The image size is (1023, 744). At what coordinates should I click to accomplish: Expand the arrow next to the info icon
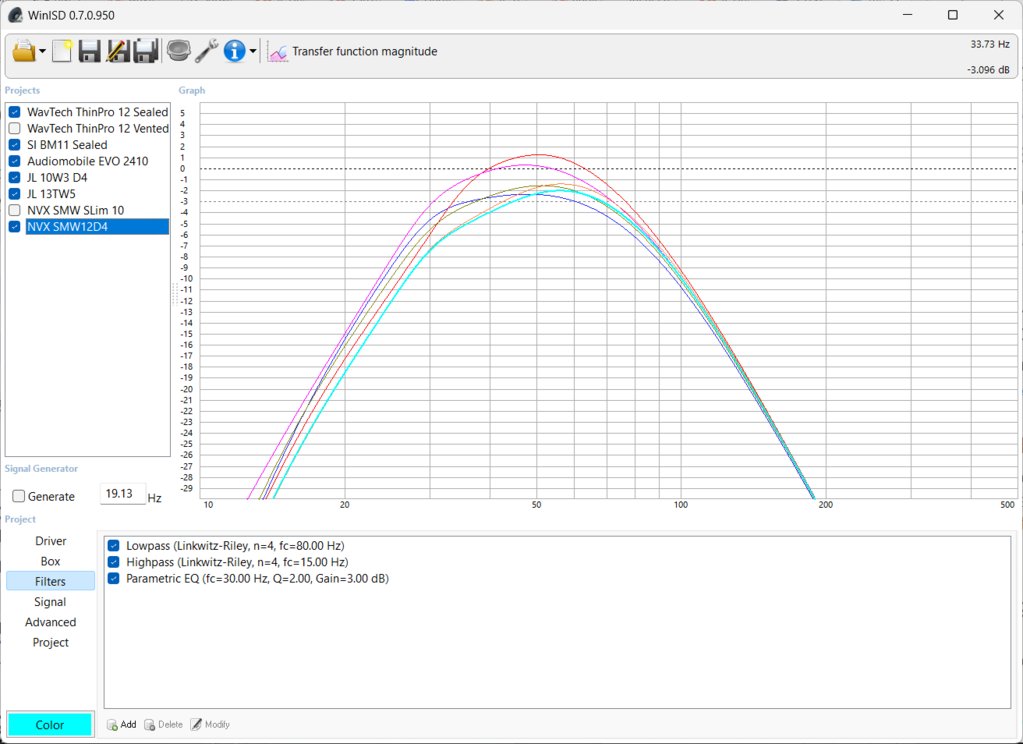tap(253, 52)
